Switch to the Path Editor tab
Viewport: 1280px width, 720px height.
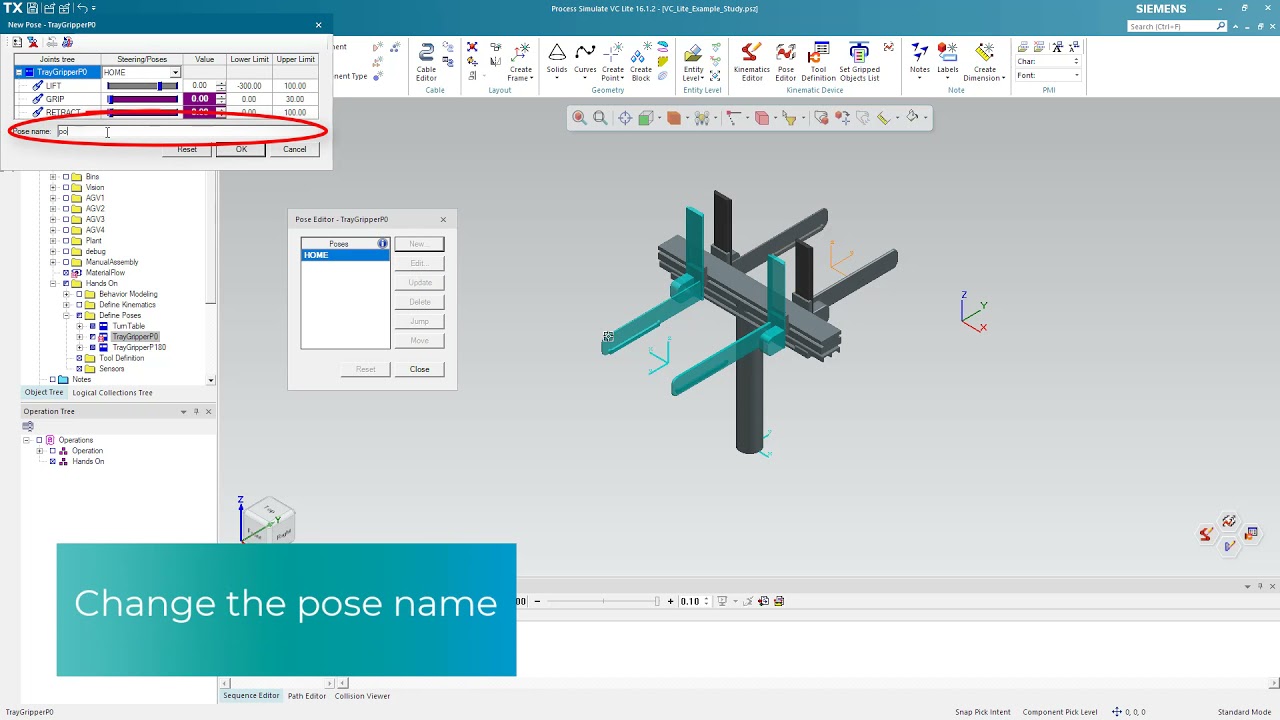click(x=307, y=696)
